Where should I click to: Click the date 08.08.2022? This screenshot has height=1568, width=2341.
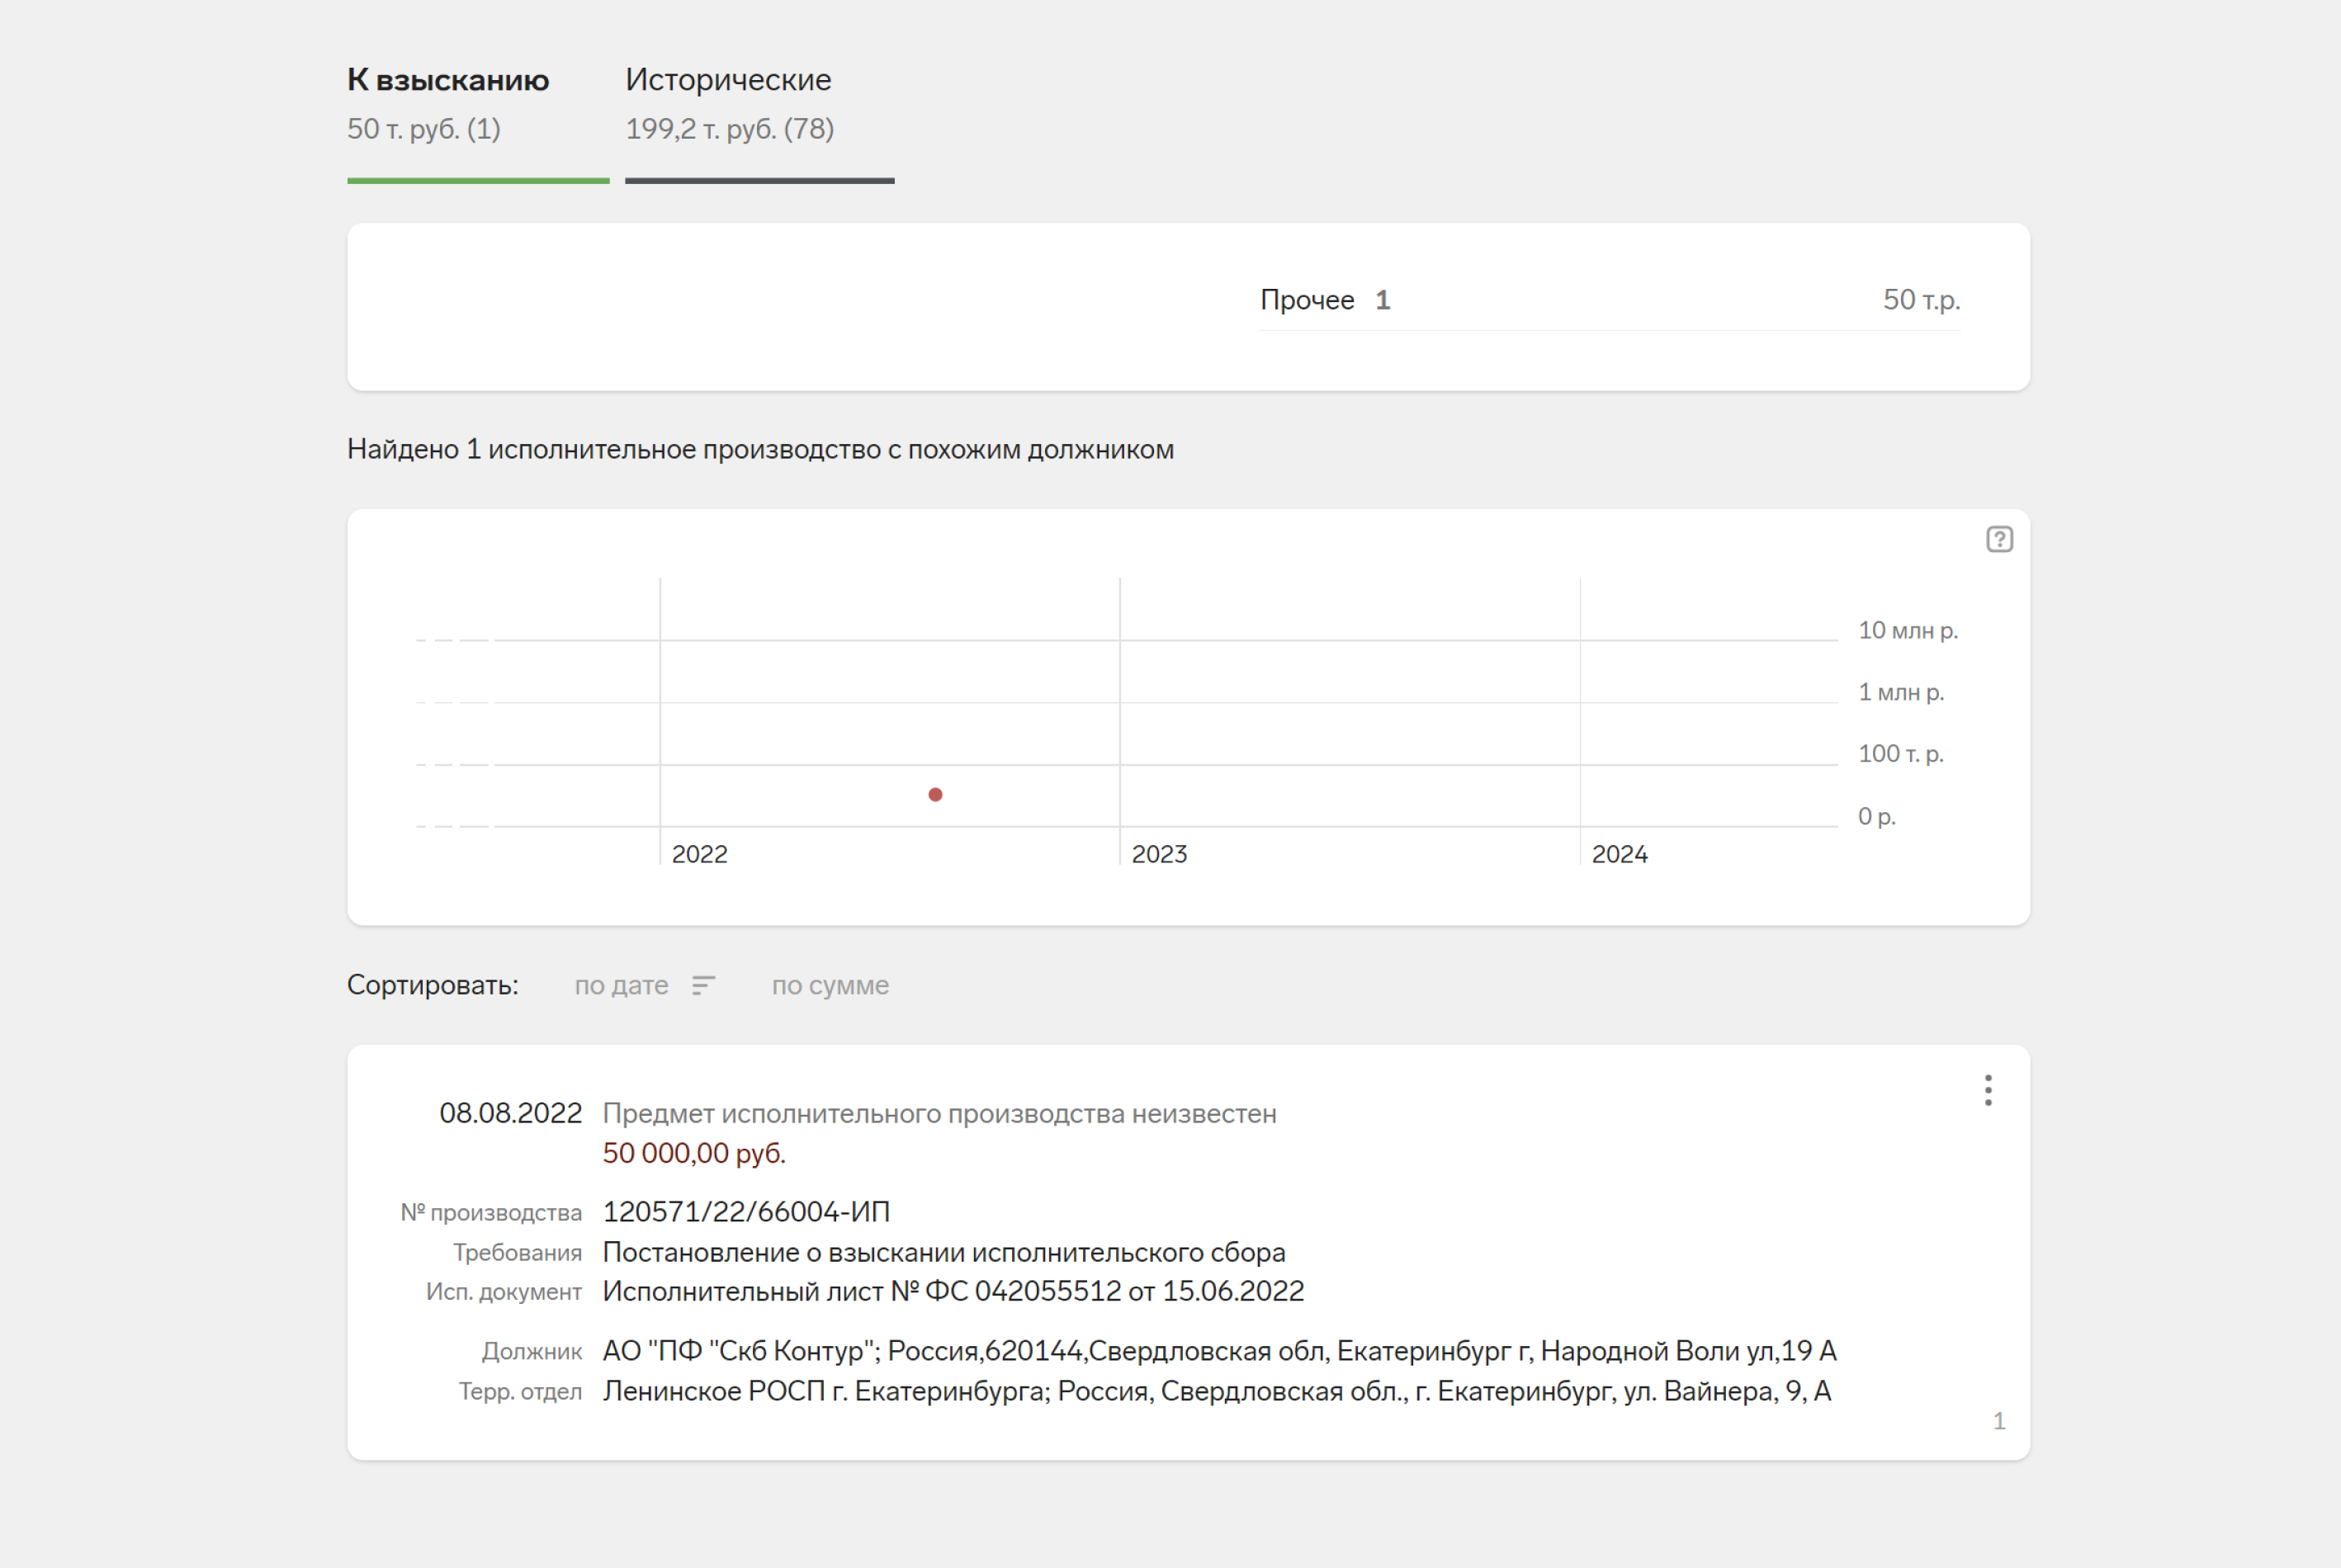510,1113
